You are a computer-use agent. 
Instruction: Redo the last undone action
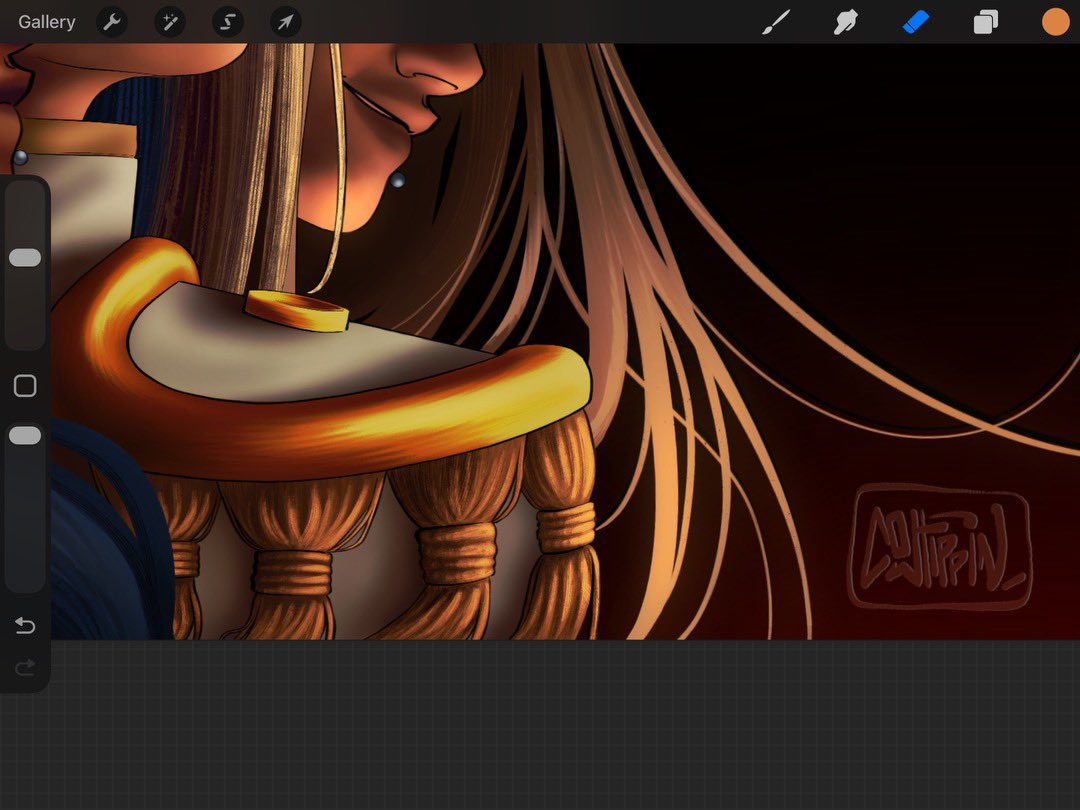click(25, 667)
